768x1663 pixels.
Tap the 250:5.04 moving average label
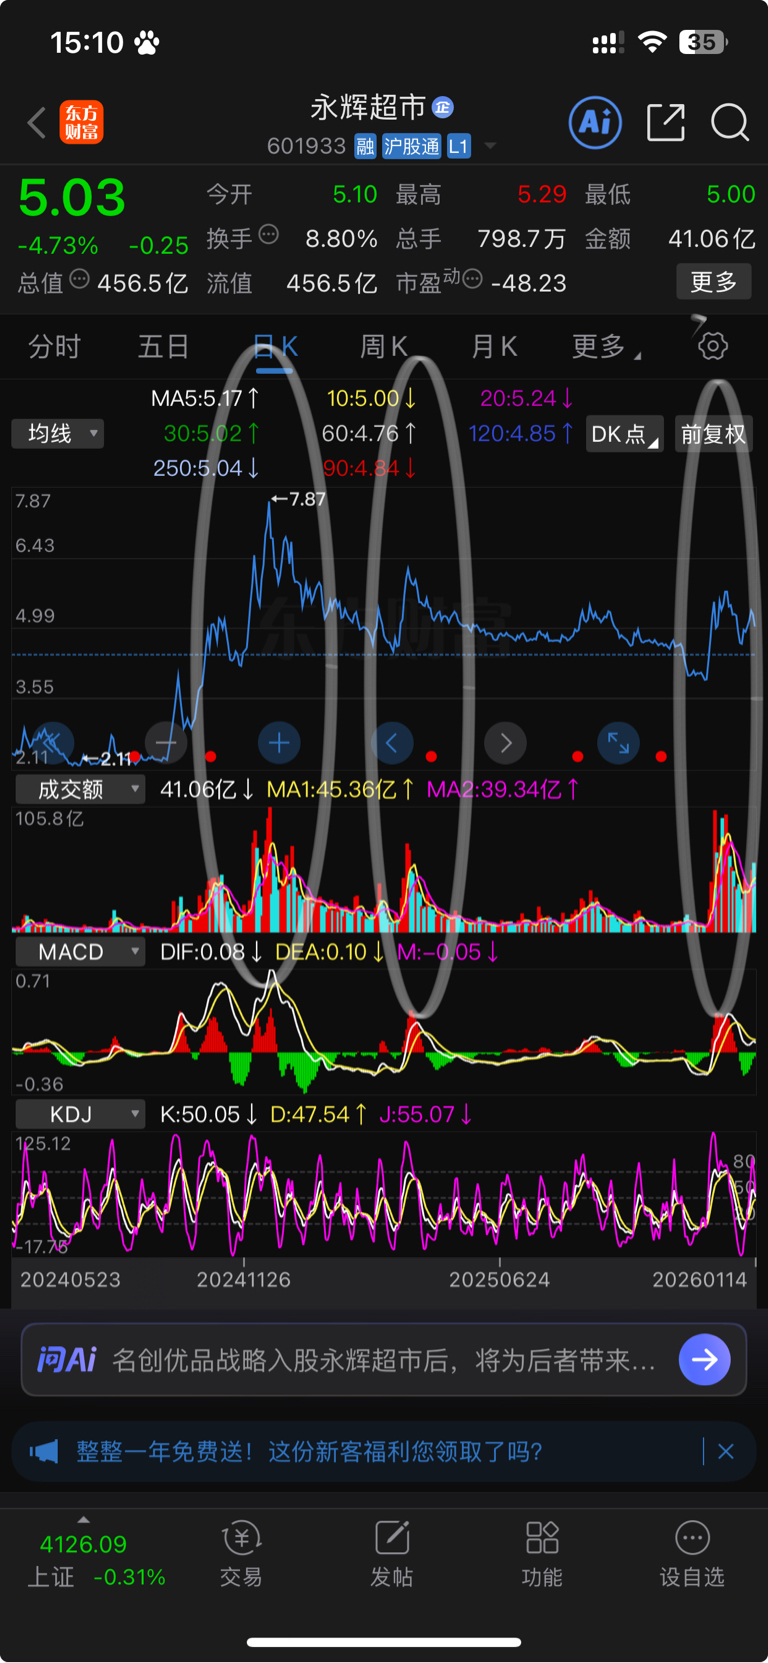207,468
